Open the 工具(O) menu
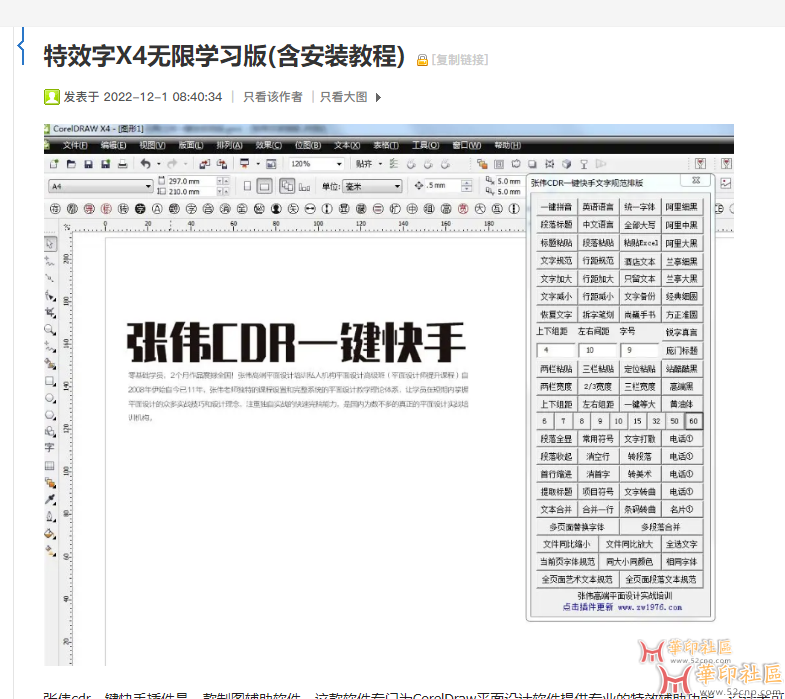785x699 pixels. pyautogui.click(x=426, y=145)
